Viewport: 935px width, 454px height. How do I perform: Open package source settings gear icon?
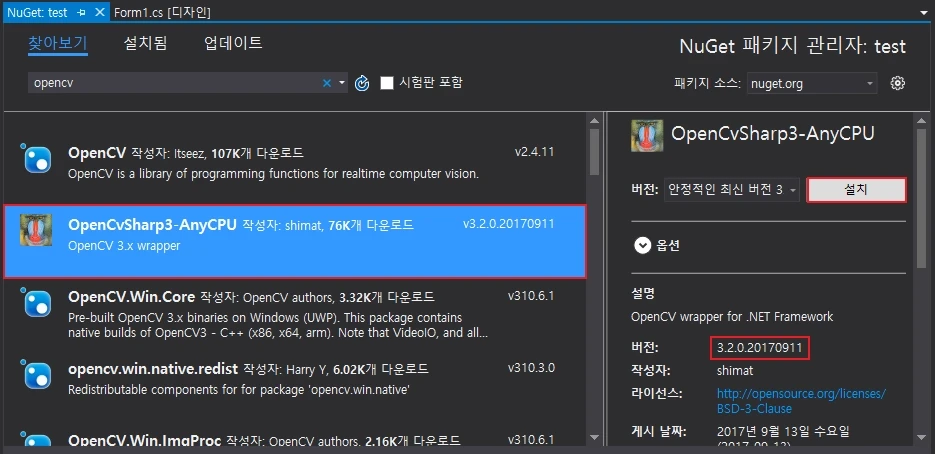coord(897,83)
